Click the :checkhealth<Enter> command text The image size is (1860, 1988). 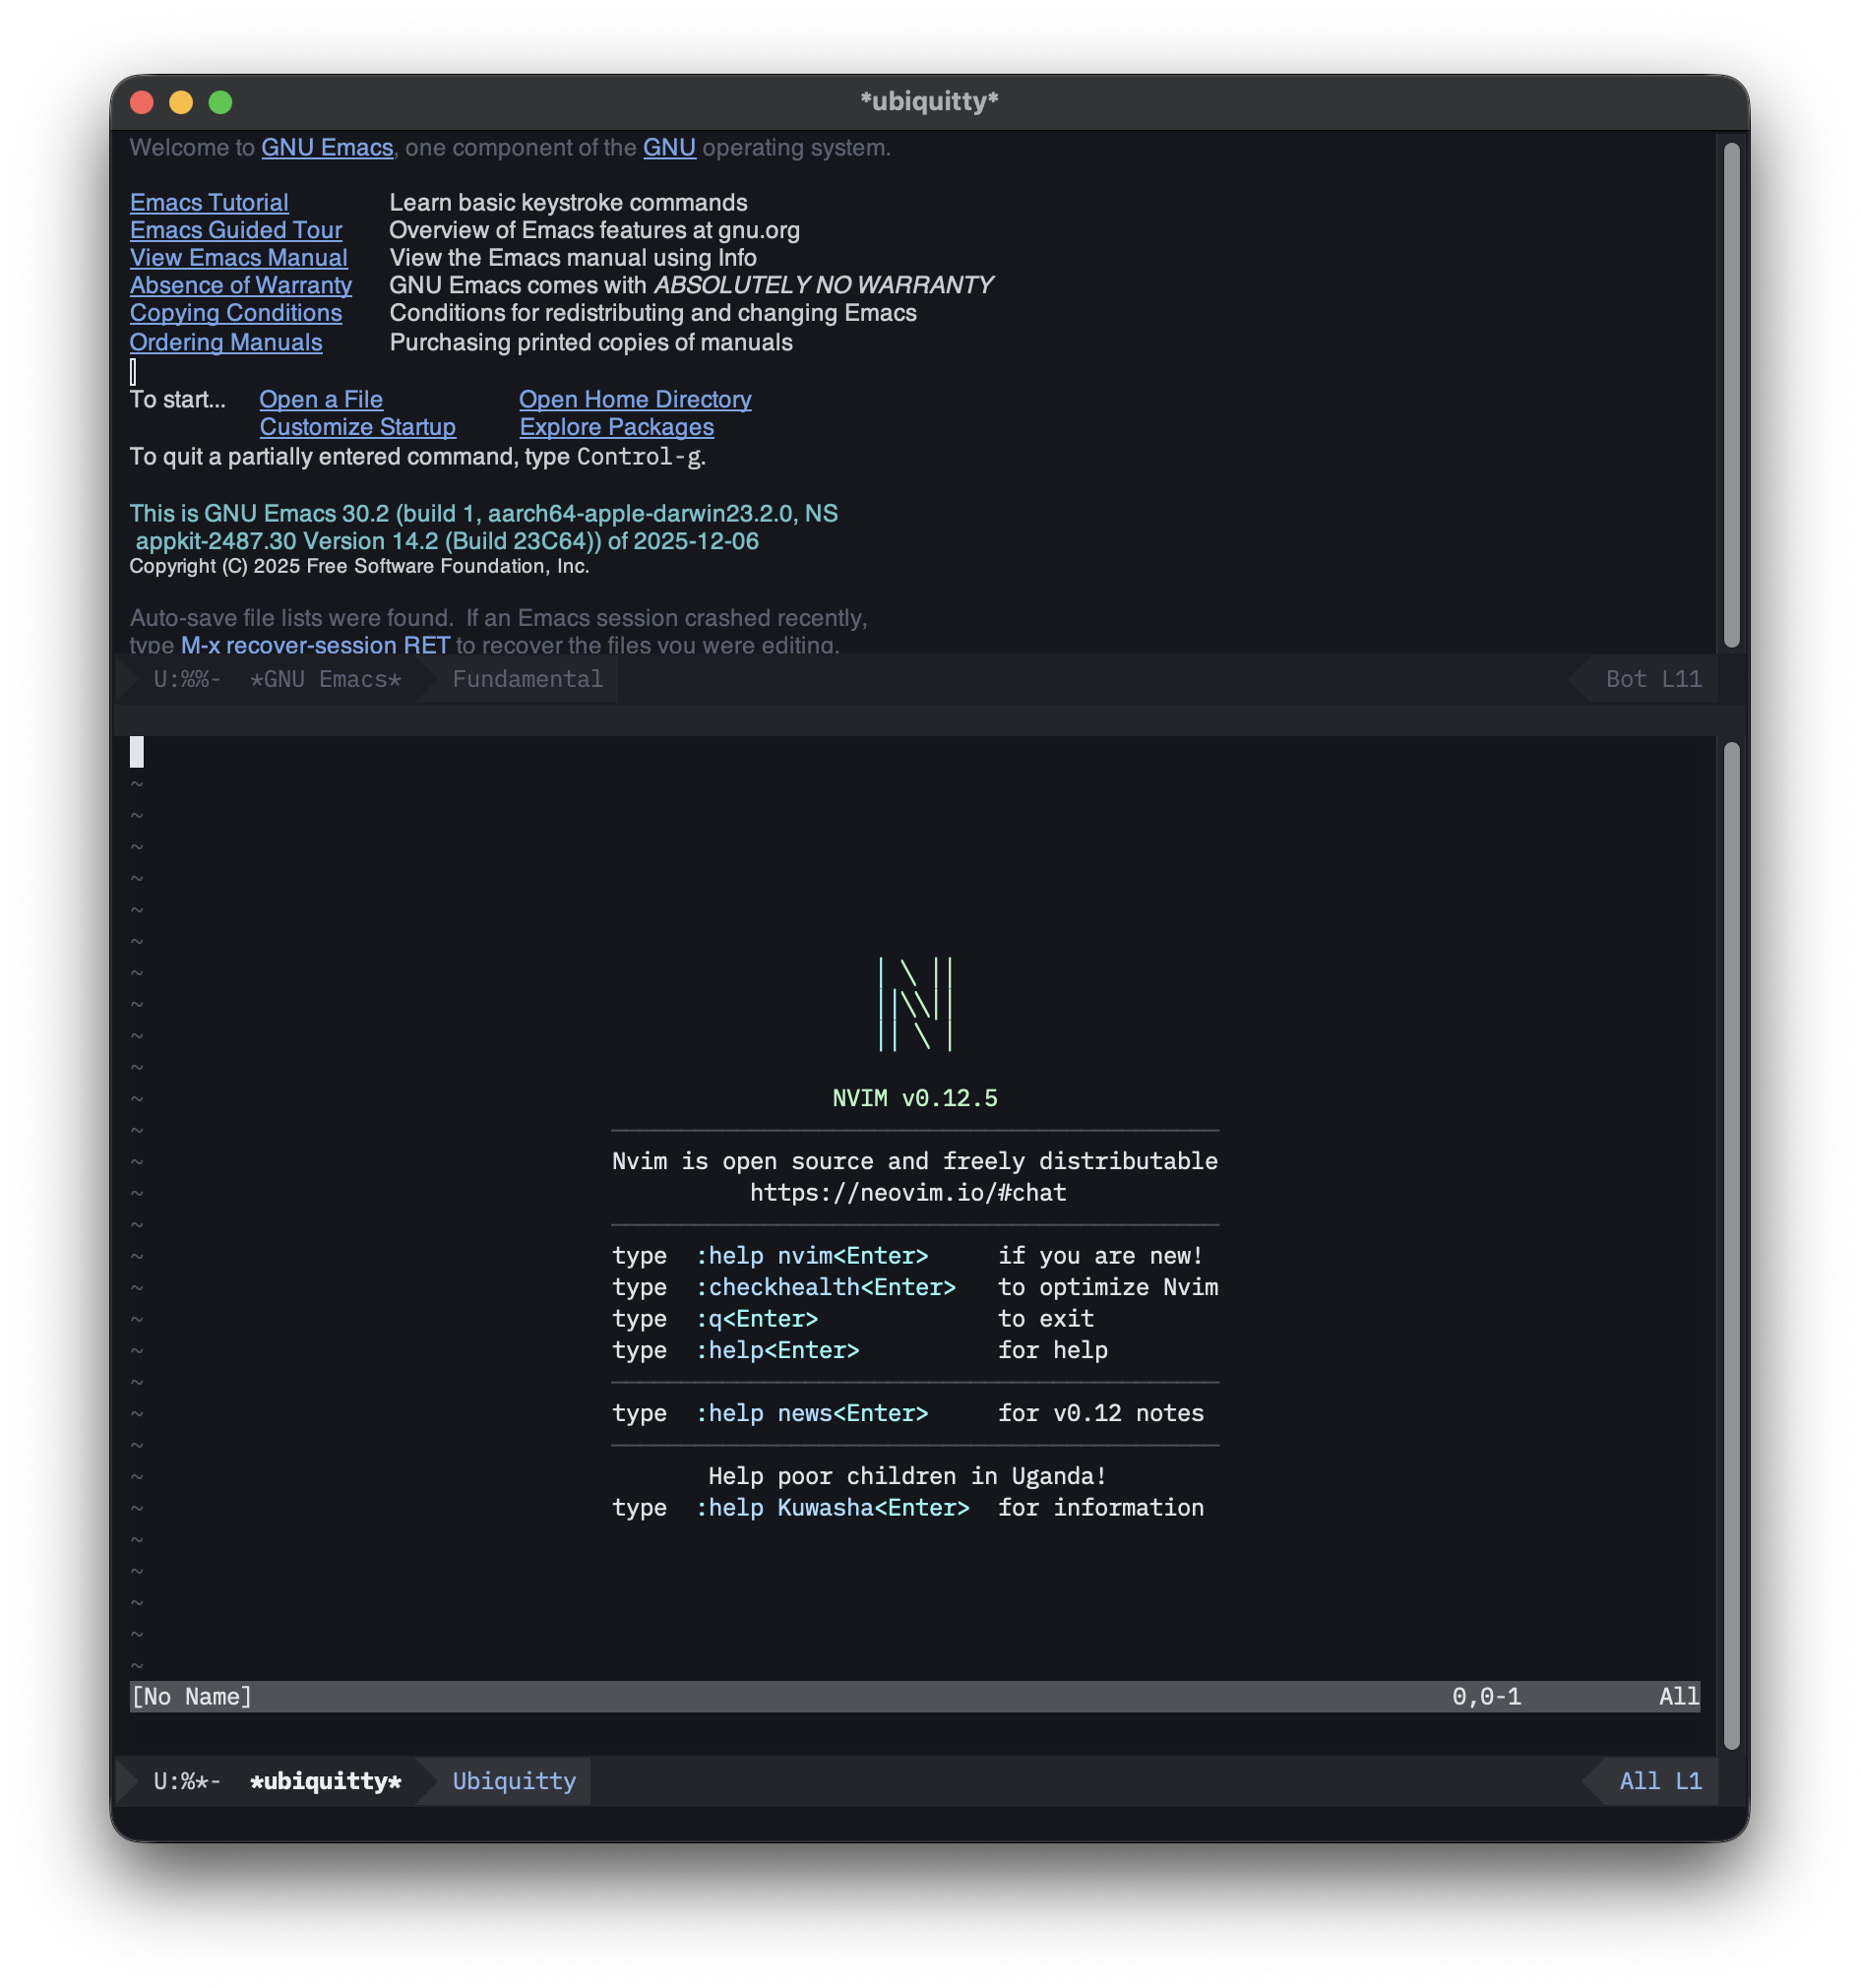click(x=826, y=1287)
